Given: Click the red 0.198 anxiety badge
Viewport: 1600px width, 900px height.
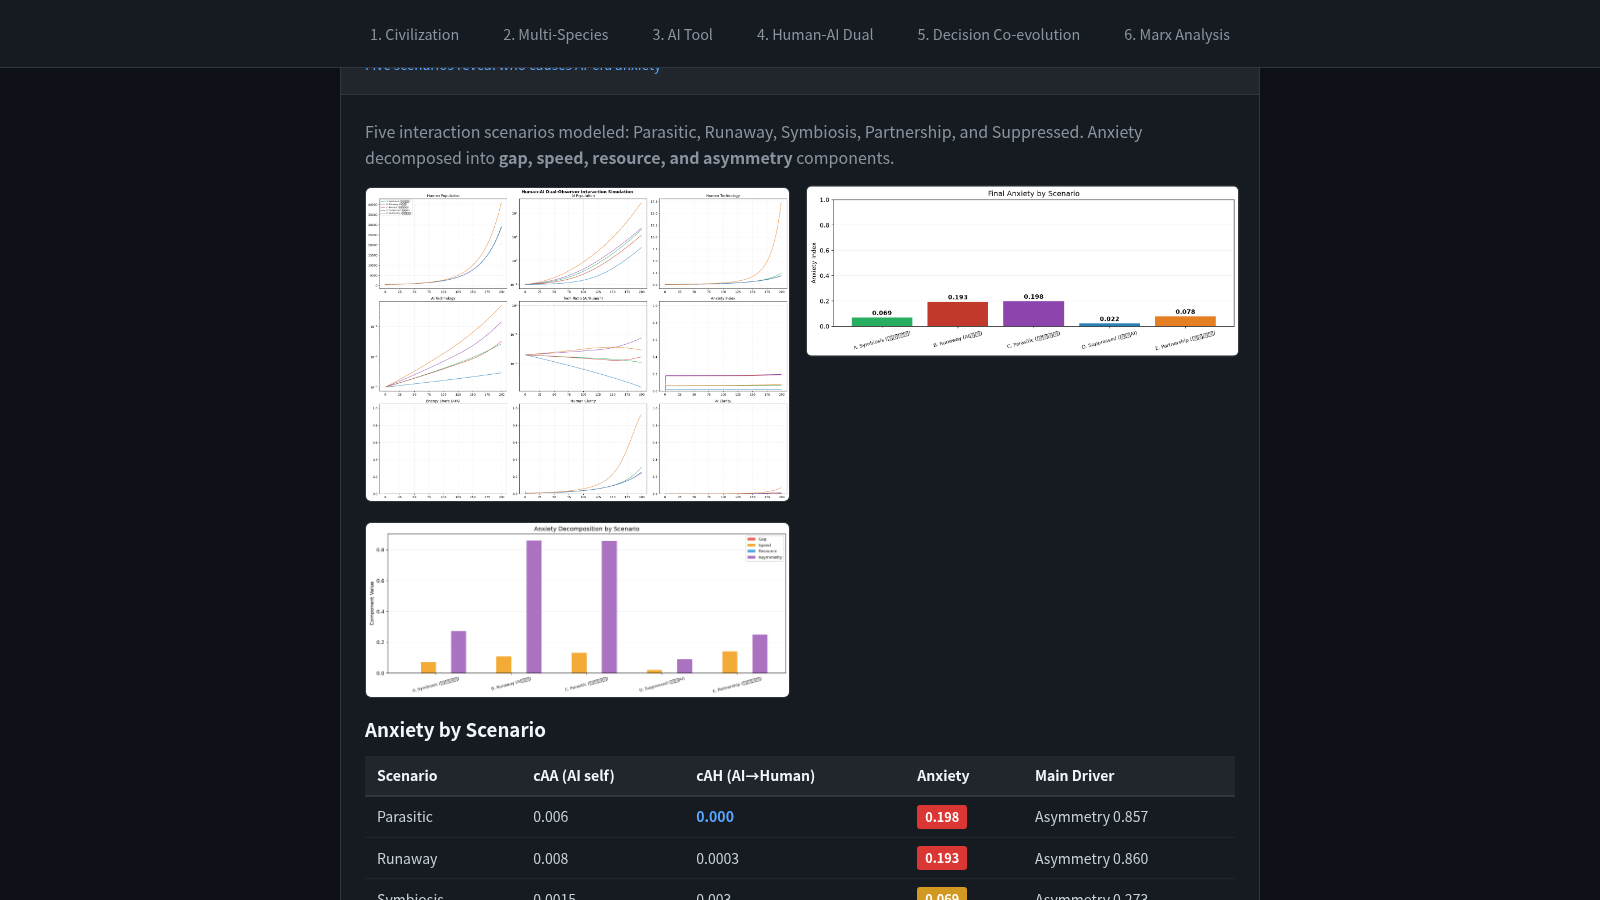Looking at the screenshot, I should click(942, 817).
